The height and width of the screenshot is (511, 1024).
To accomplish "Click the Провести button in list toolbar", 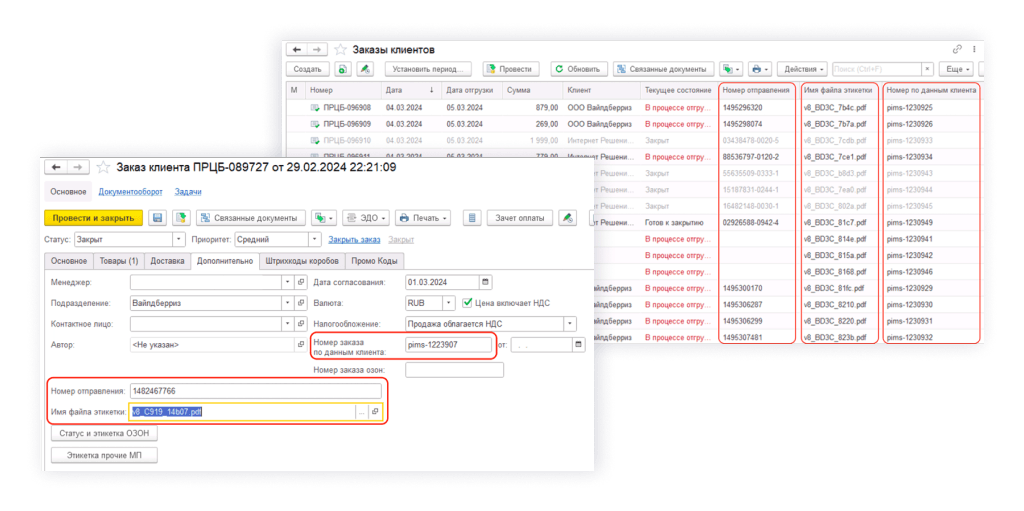I will point(511,69).
